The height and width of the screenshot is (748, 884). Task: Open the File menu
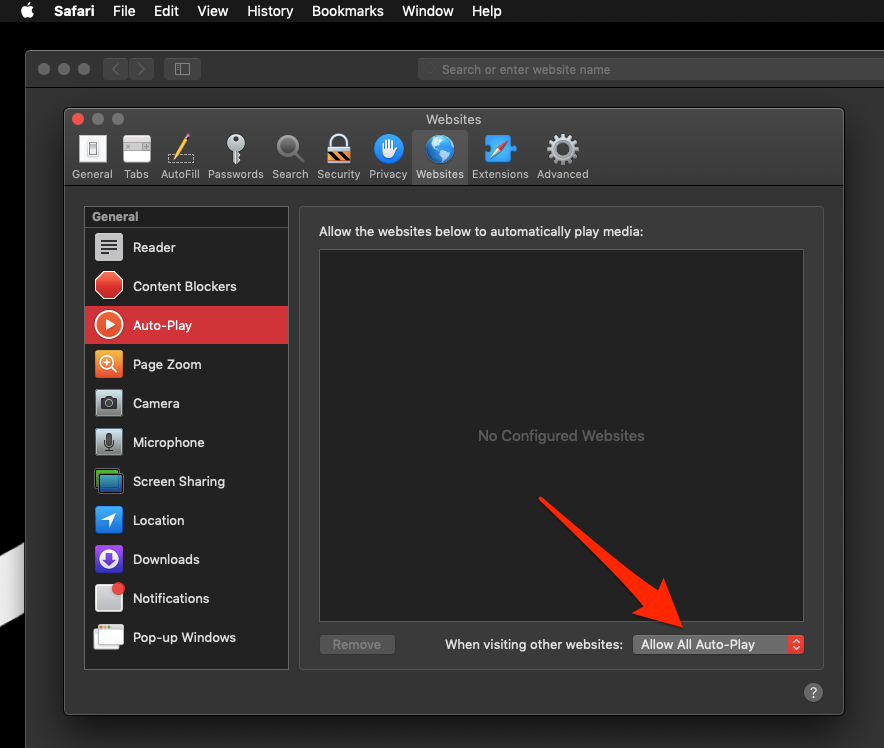(x=124, y=11)
